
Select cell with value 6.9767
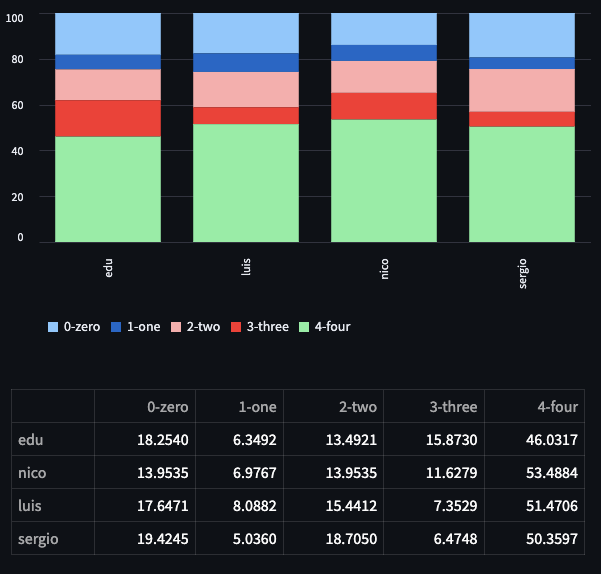pos(240,472)
